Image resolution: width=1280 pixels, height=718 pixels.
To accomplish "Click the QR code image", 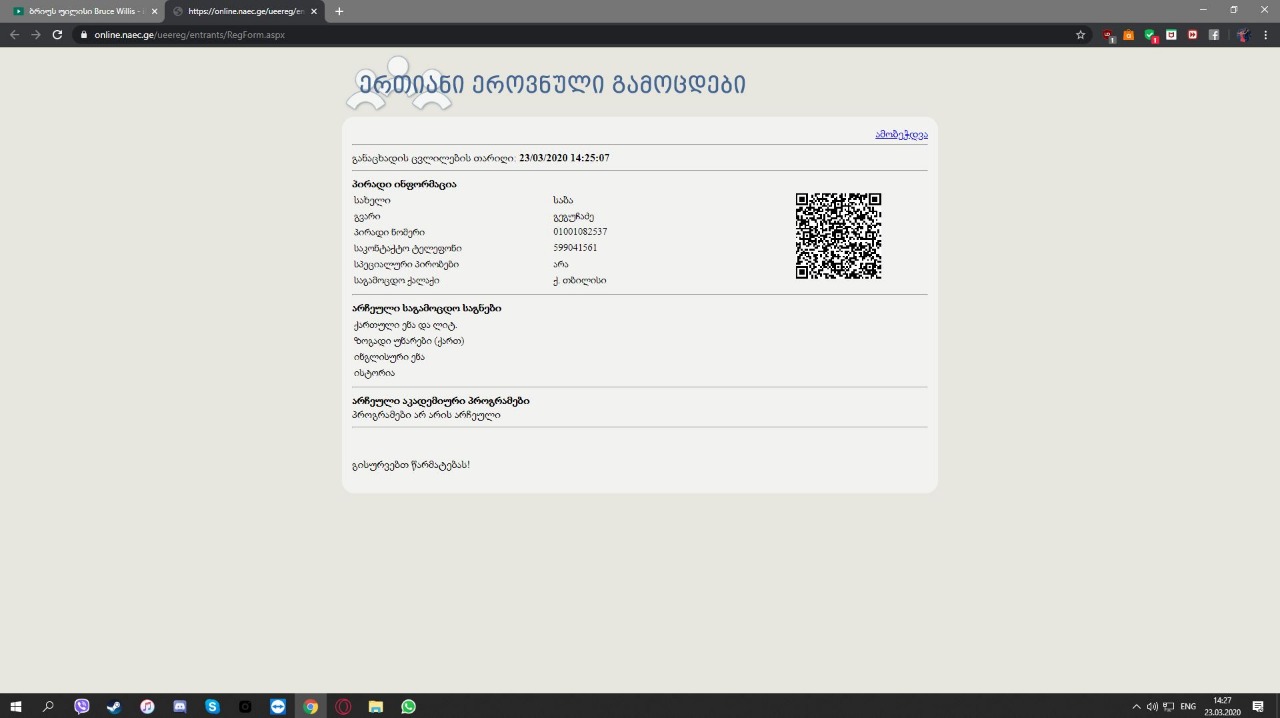I will 838,236.
